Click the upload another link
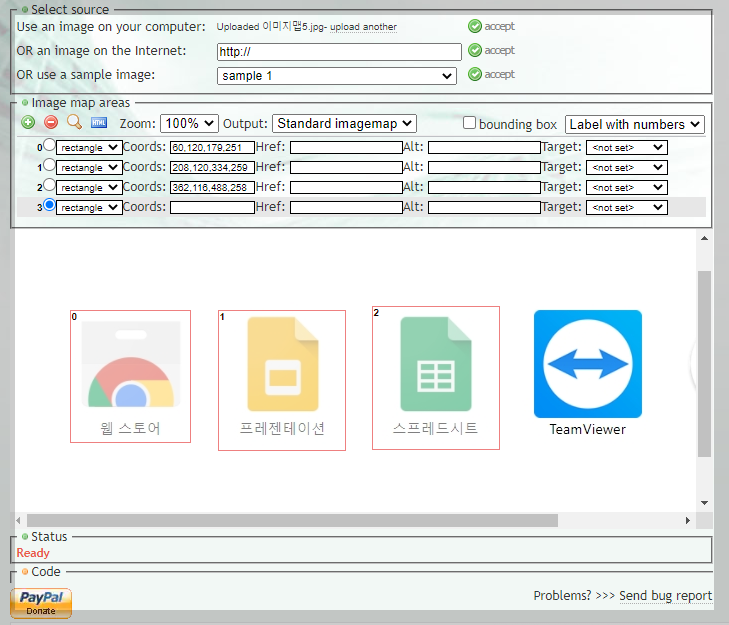 [363, 27]
